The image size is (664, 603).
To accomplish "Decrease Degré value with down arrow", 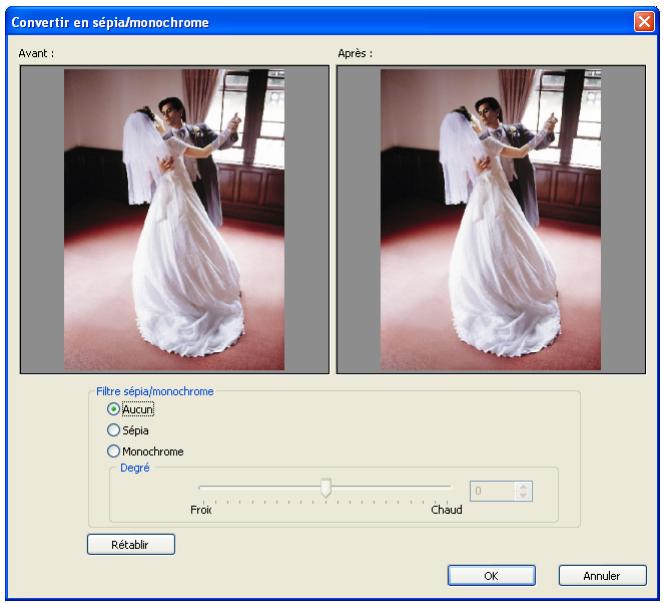I will (x=524, y=496).
